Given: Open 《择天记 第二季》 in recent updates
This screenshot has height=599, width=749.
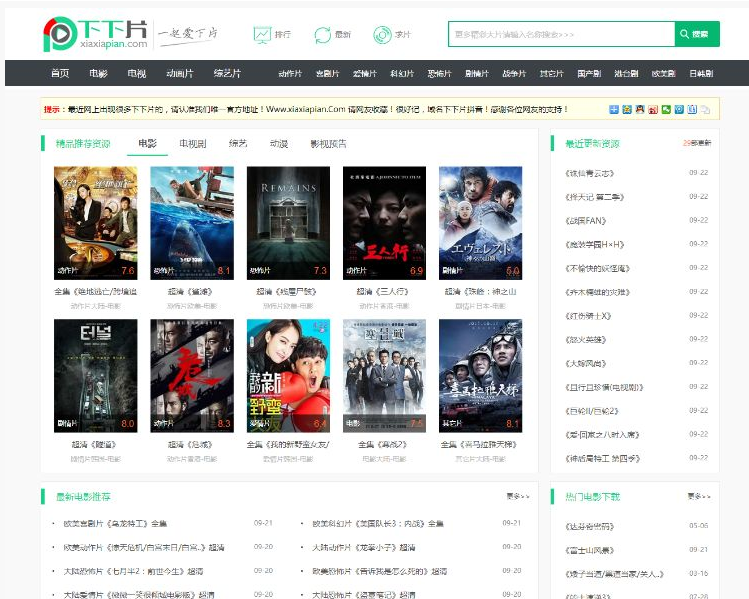Looking at the screenshot, I should [x=594, y=197].
